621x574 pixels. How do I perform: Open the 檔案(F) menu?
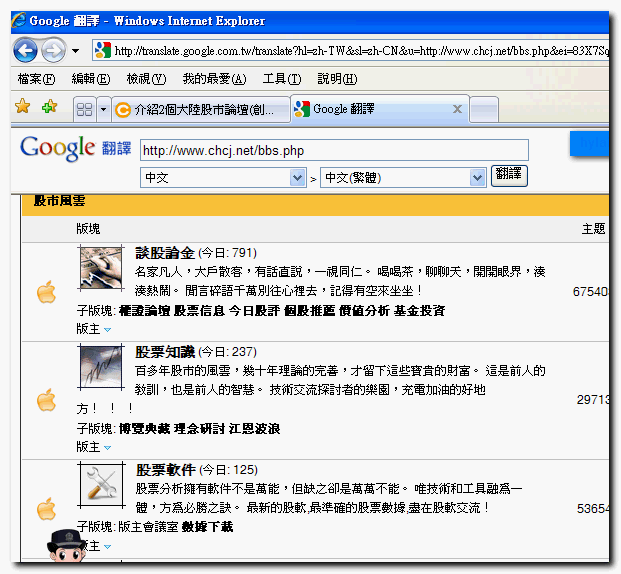(x=36, y=79)
